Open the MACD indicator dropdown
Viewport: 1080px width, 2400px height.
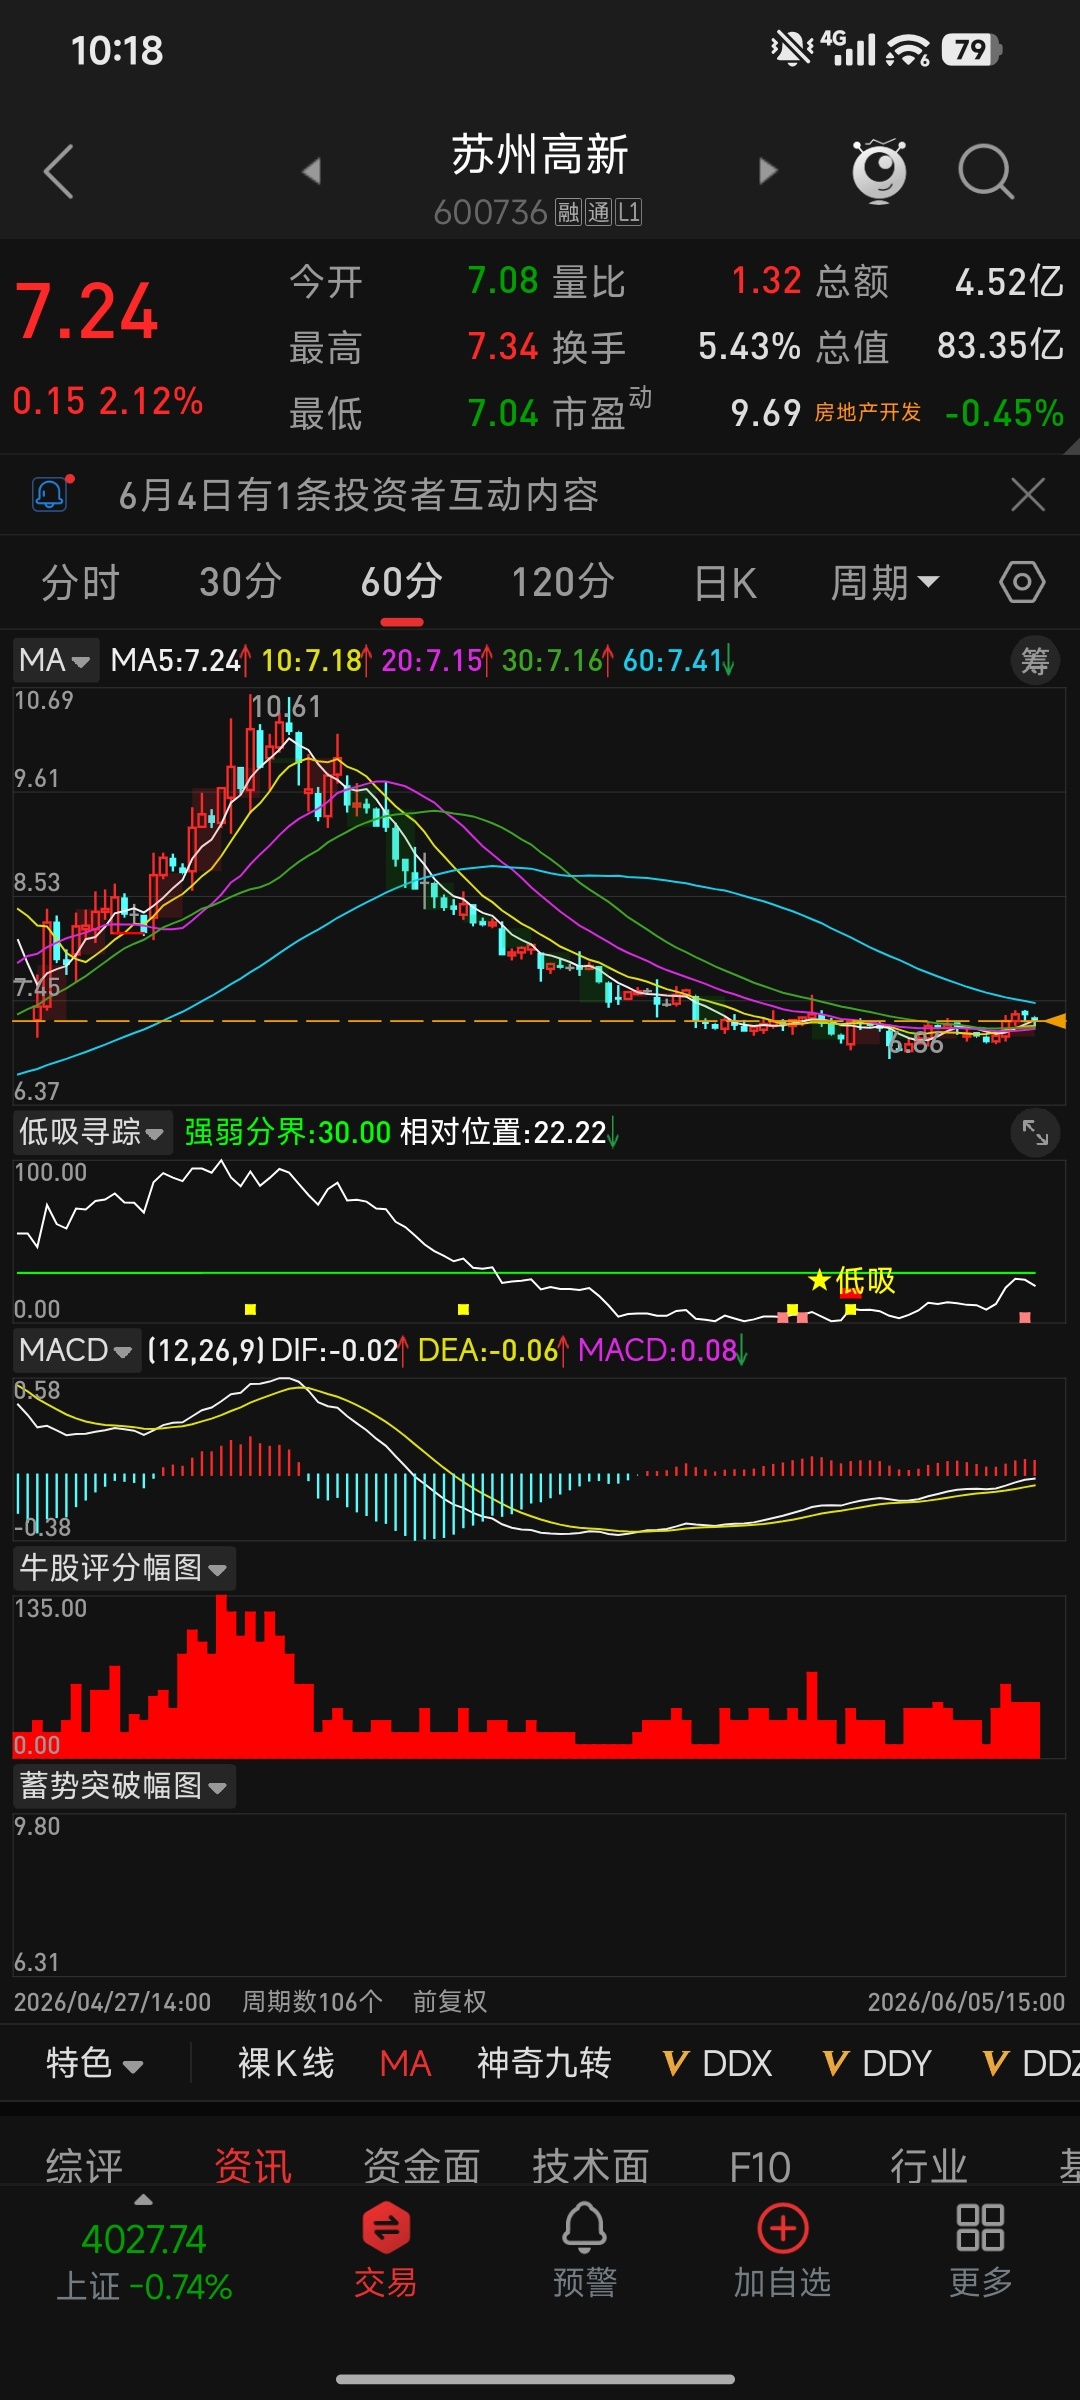coord(75,1350)
